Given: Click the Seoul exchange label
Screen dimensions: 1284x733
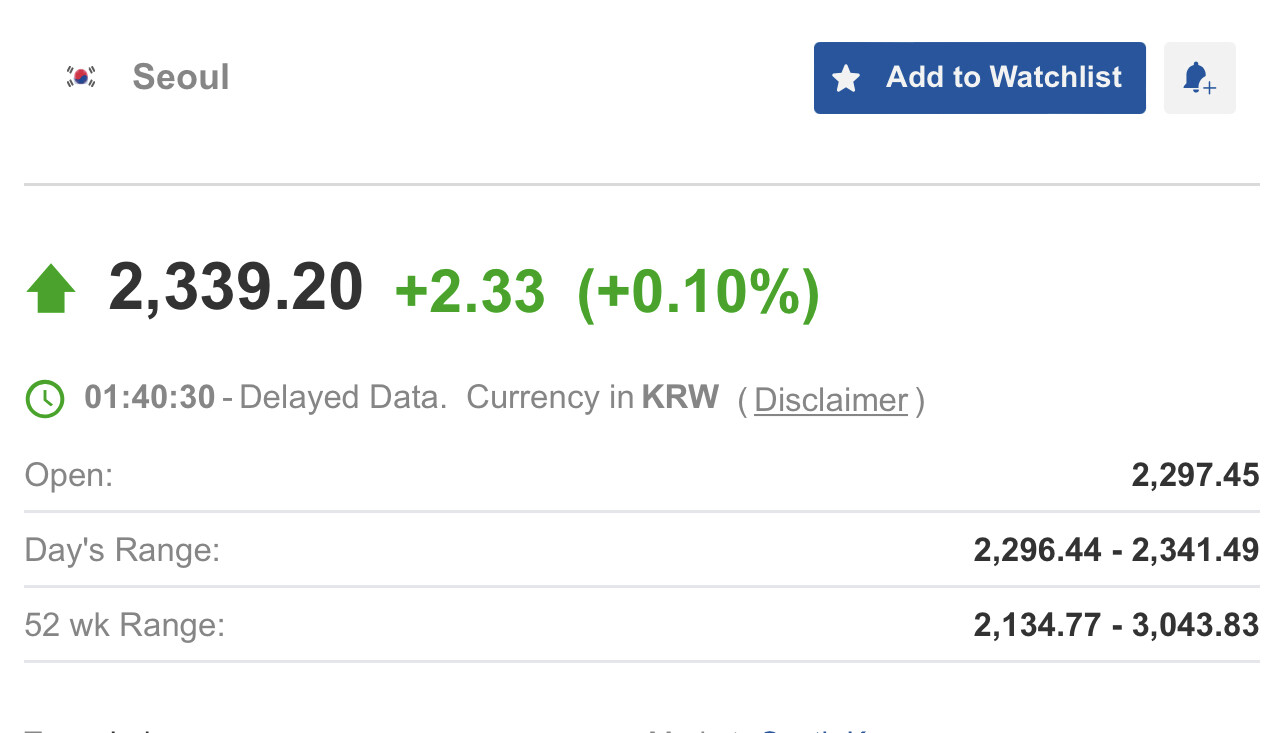Looking at the screenshot, I should (181, 77).
